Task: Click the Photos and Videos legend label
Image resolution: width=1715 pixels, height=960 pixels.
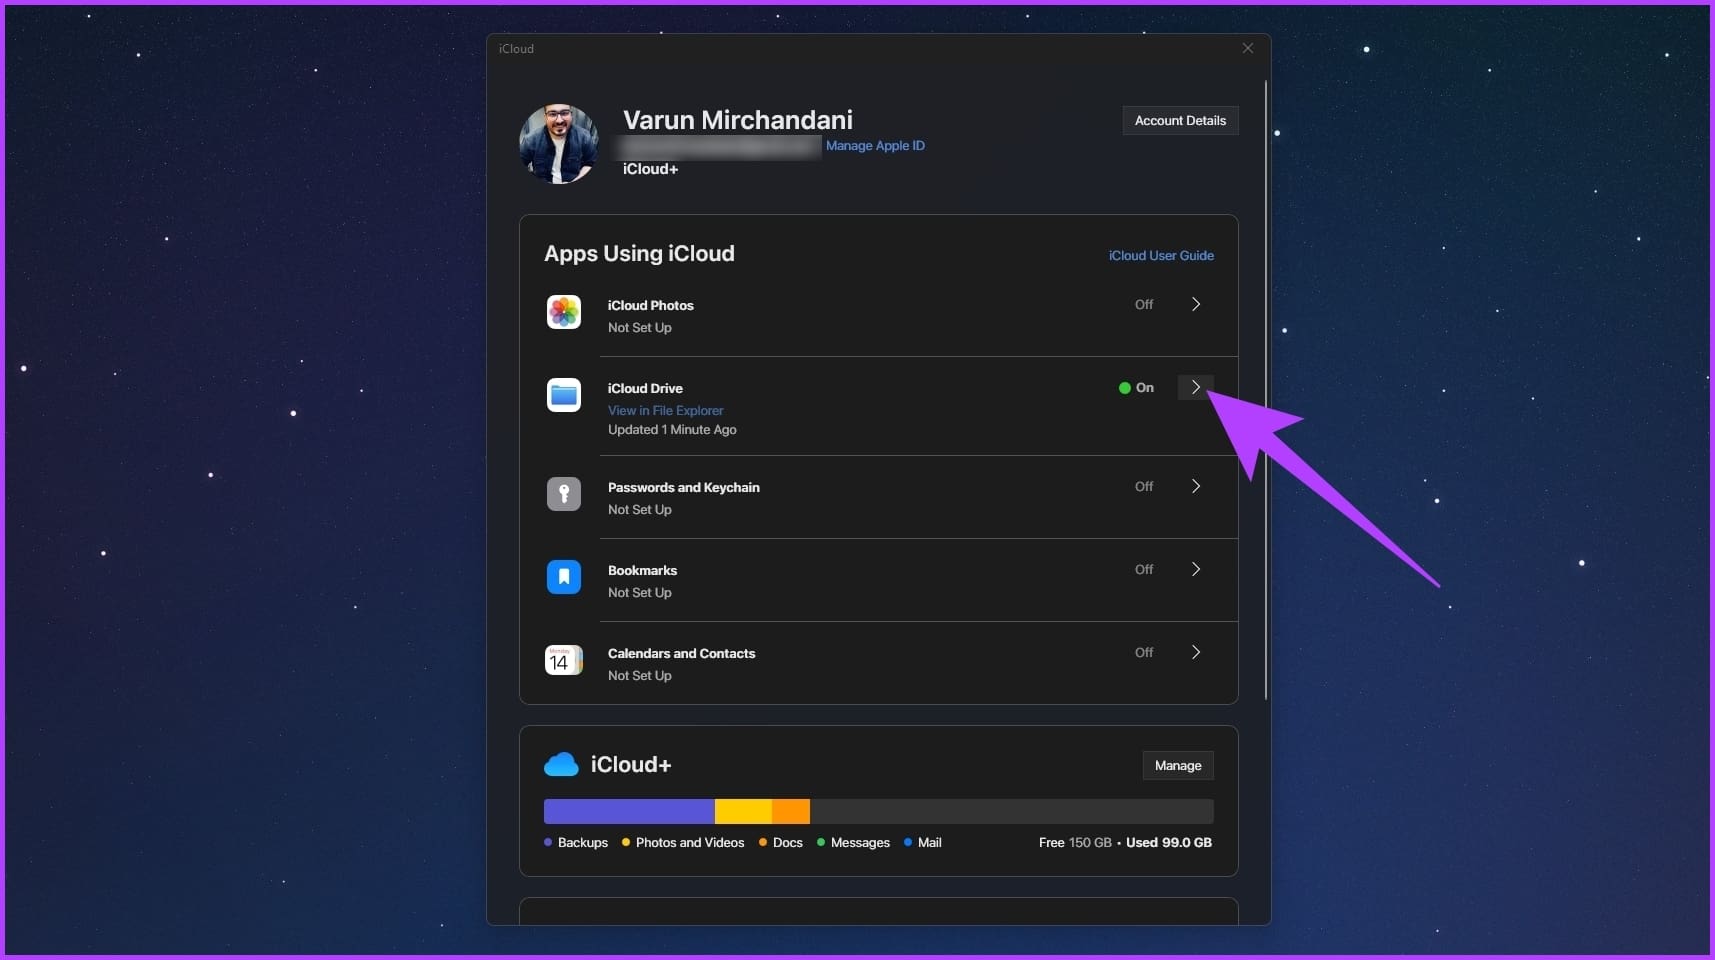Action: coord(690,842)
